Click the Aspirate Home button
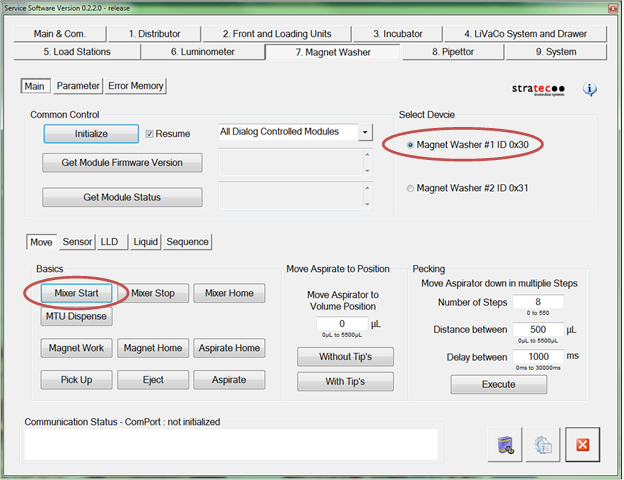624x480 pixels. click(229, 348)
